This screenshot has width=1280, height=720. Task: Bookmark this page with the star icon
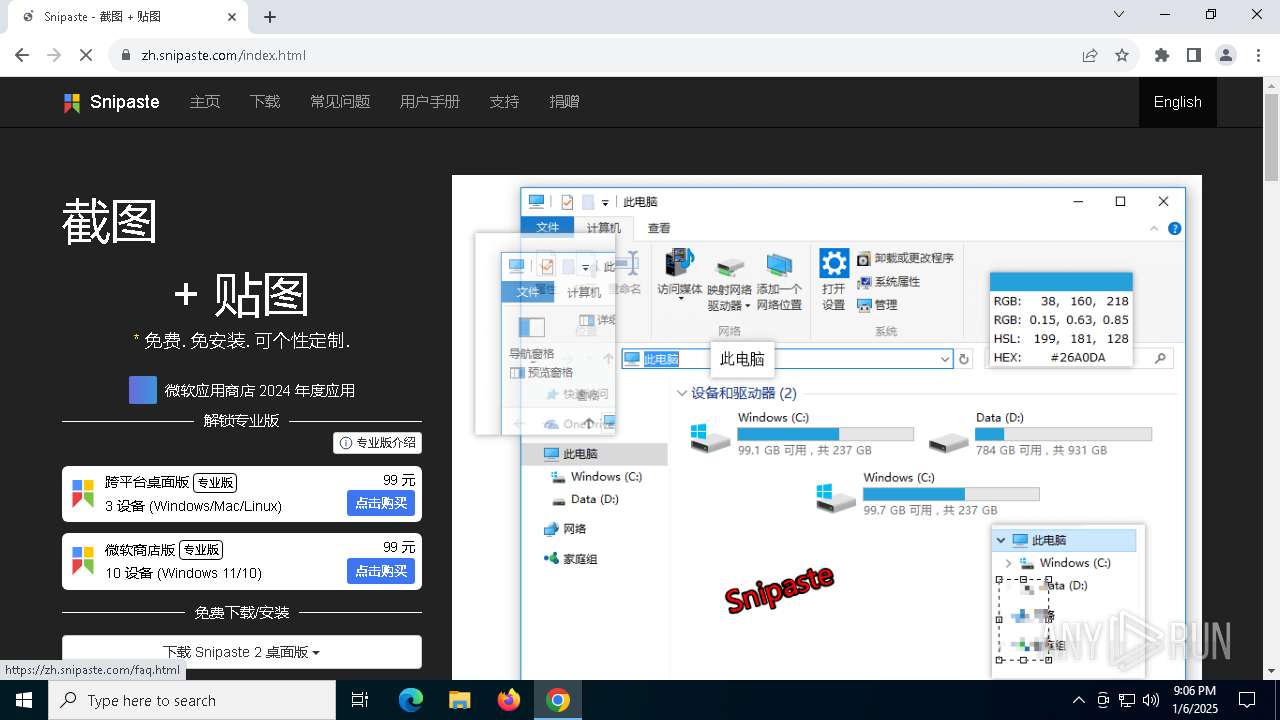point(1122,55)
